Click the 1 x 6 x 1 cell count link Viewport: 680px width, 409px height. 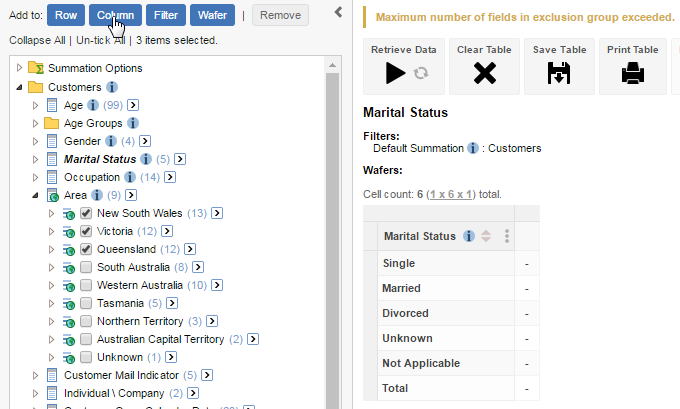click(x=453, y=194)
